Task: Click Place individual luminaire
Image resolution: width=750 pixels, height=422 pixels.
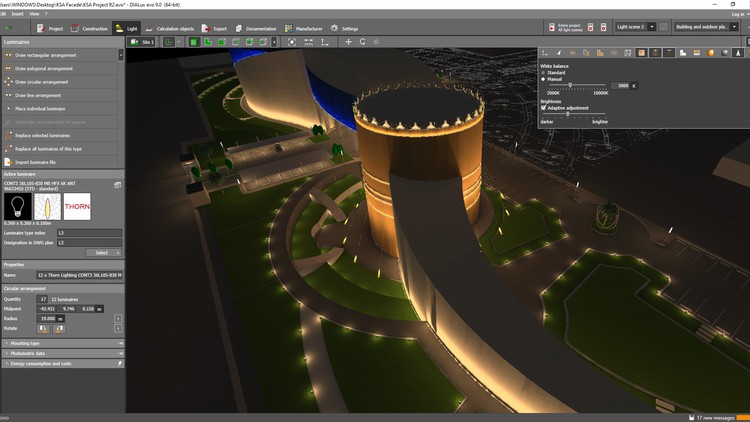Action: coord(42,108)
